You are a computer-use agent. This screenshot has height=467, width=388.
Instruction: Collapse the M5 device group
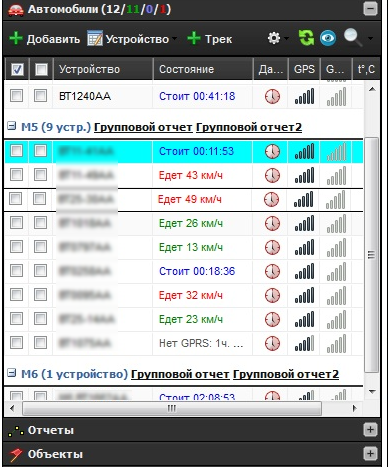click(x=12, y=126)
